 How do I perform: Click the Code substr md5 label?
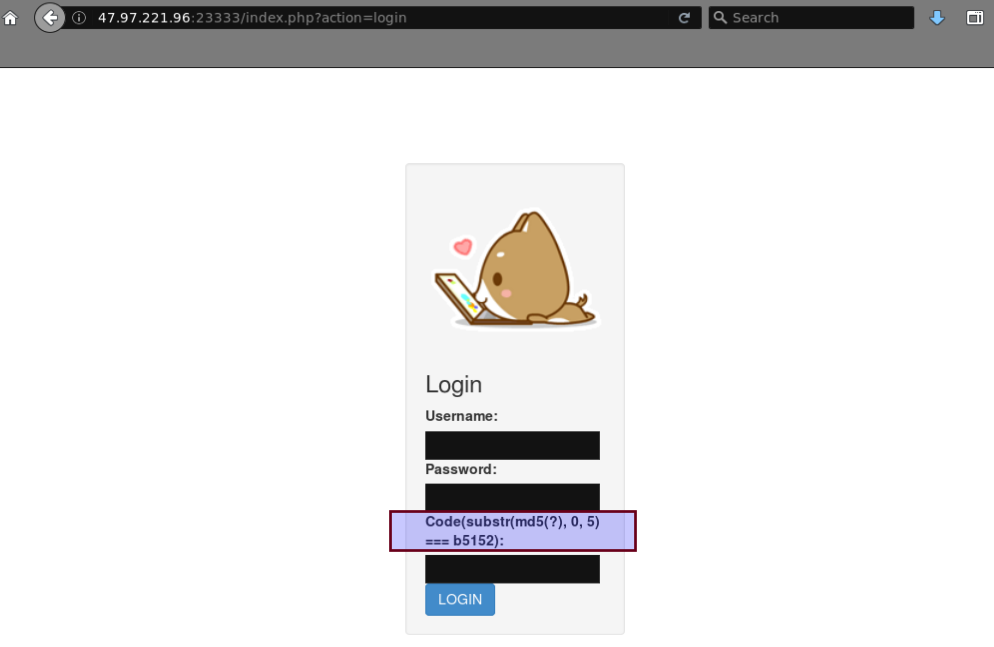[512, 531]
